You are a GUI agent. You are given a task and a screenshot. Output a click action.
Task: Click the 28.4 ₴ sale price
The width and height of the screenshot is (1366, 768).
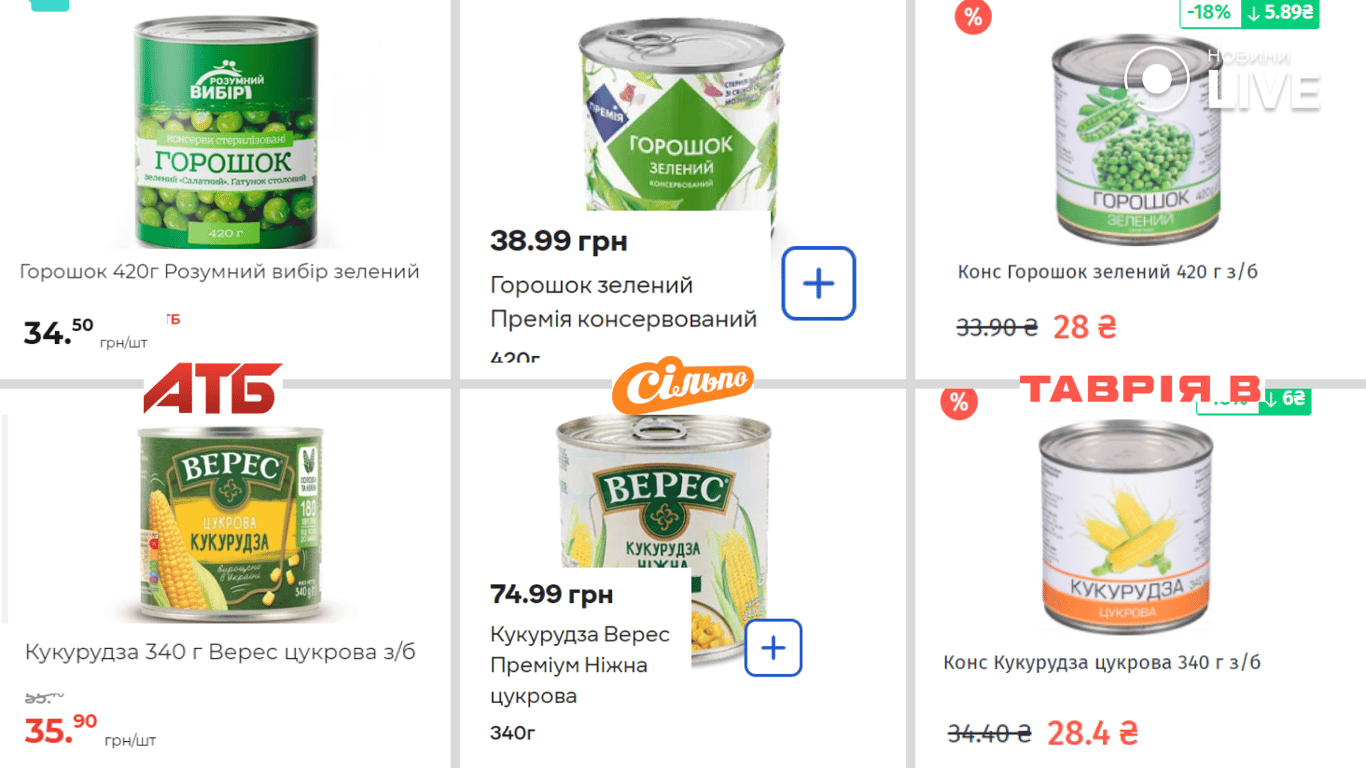[x=1092, y=733]
